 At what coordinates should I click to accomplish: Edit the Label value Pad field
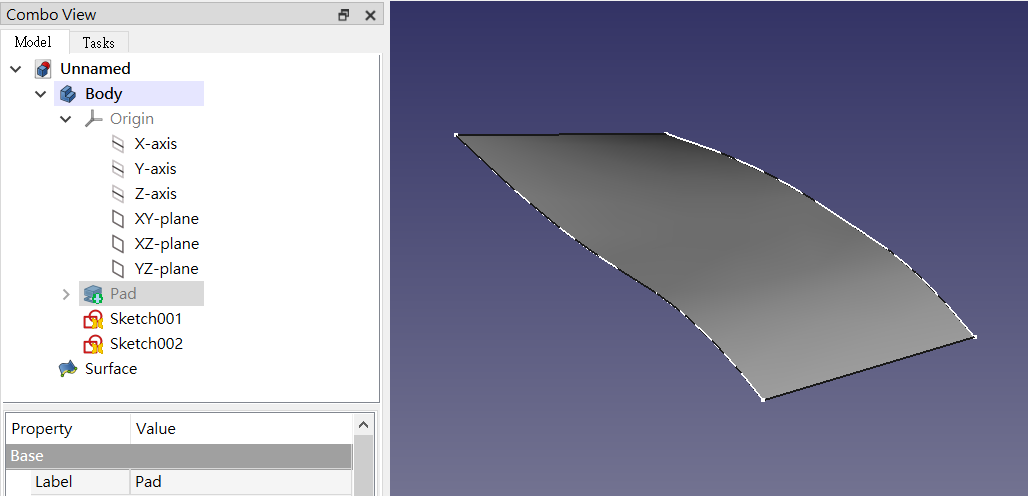241,482
